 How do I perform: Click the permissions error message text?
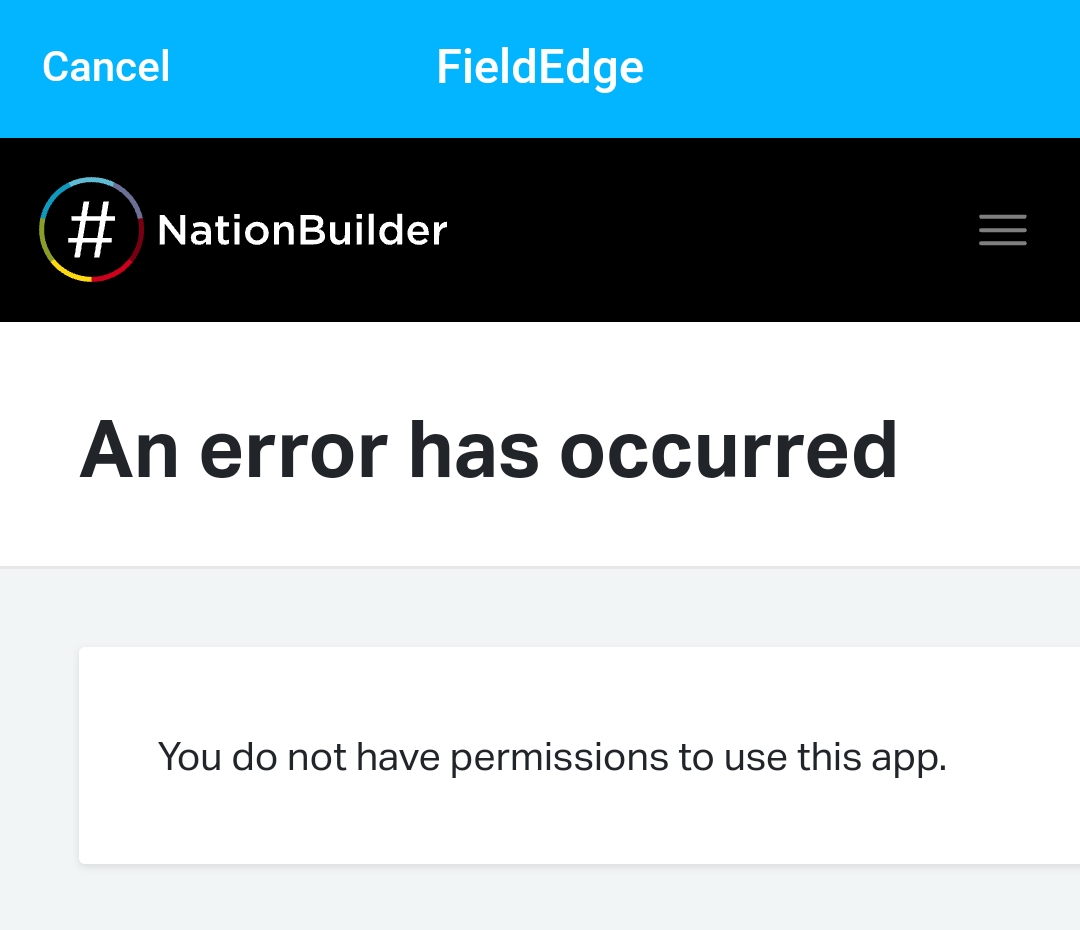(552, 757)
